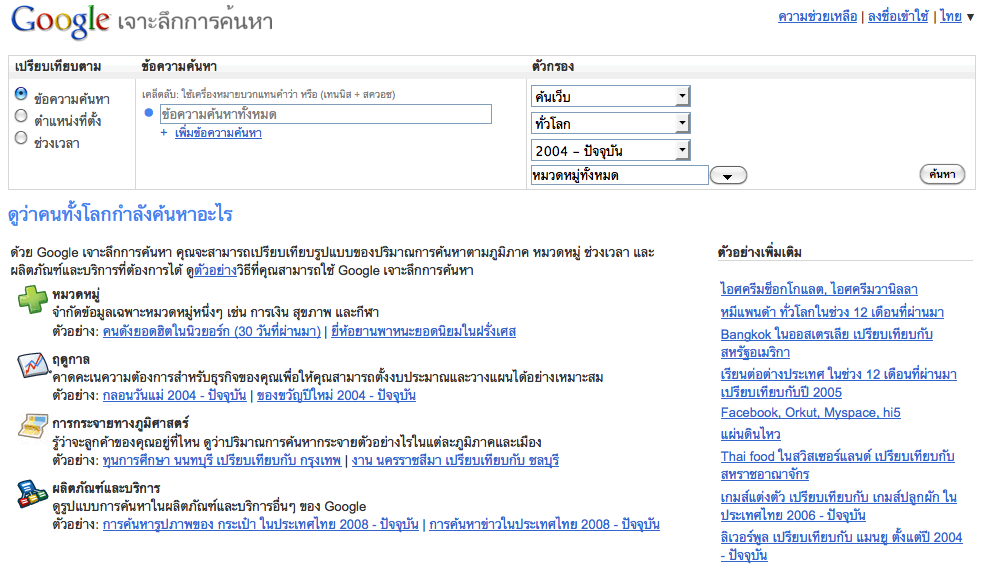Open the 2004 – ปัจจุบัน time range dropdown

610,150
